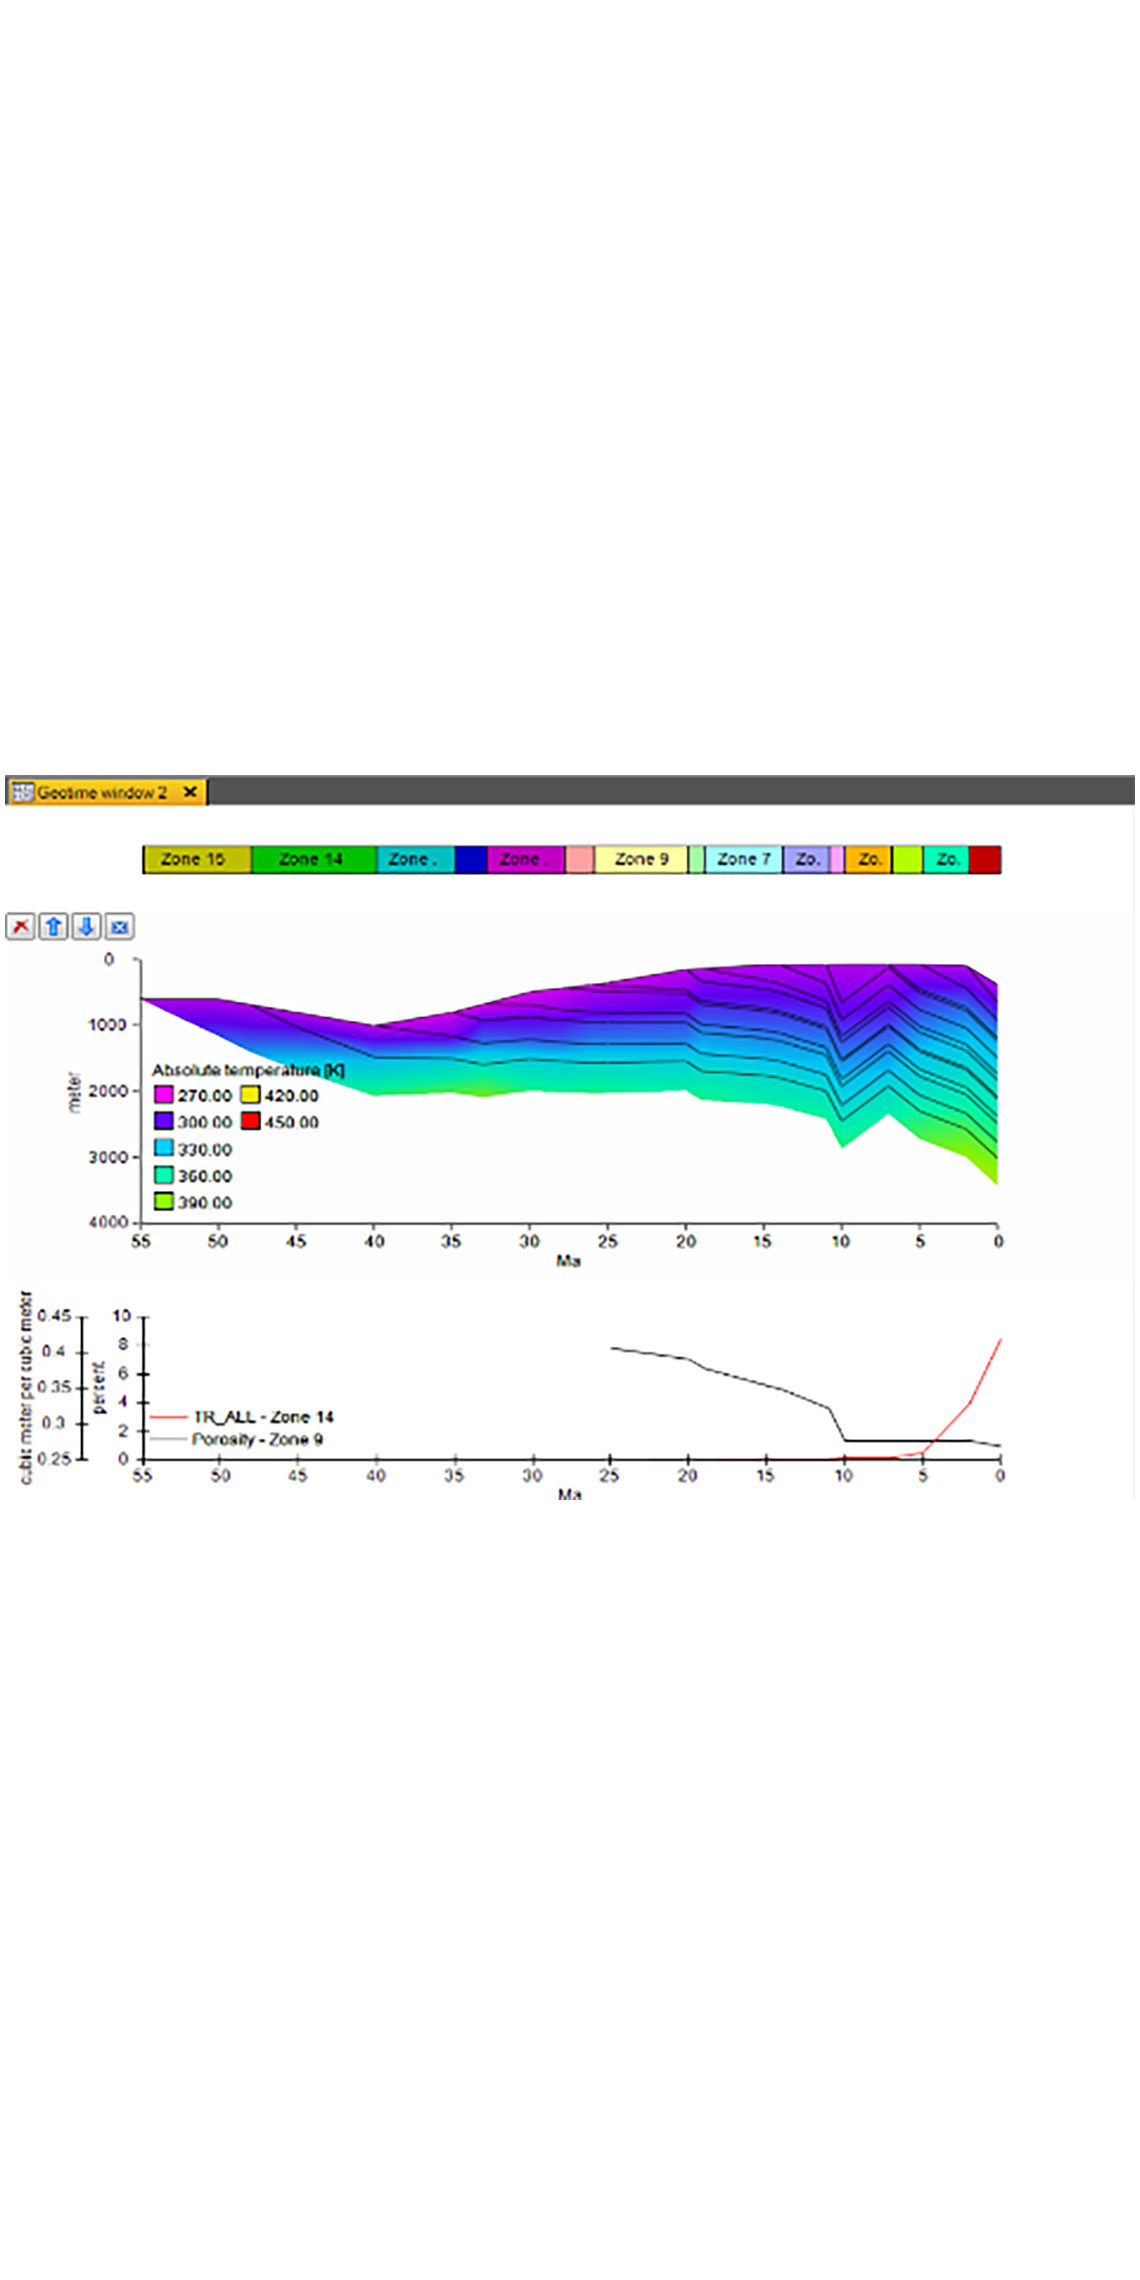Click the move track up arrow
The height and width of the screenshot is (2280, 1140).
[x=53, y=926]
